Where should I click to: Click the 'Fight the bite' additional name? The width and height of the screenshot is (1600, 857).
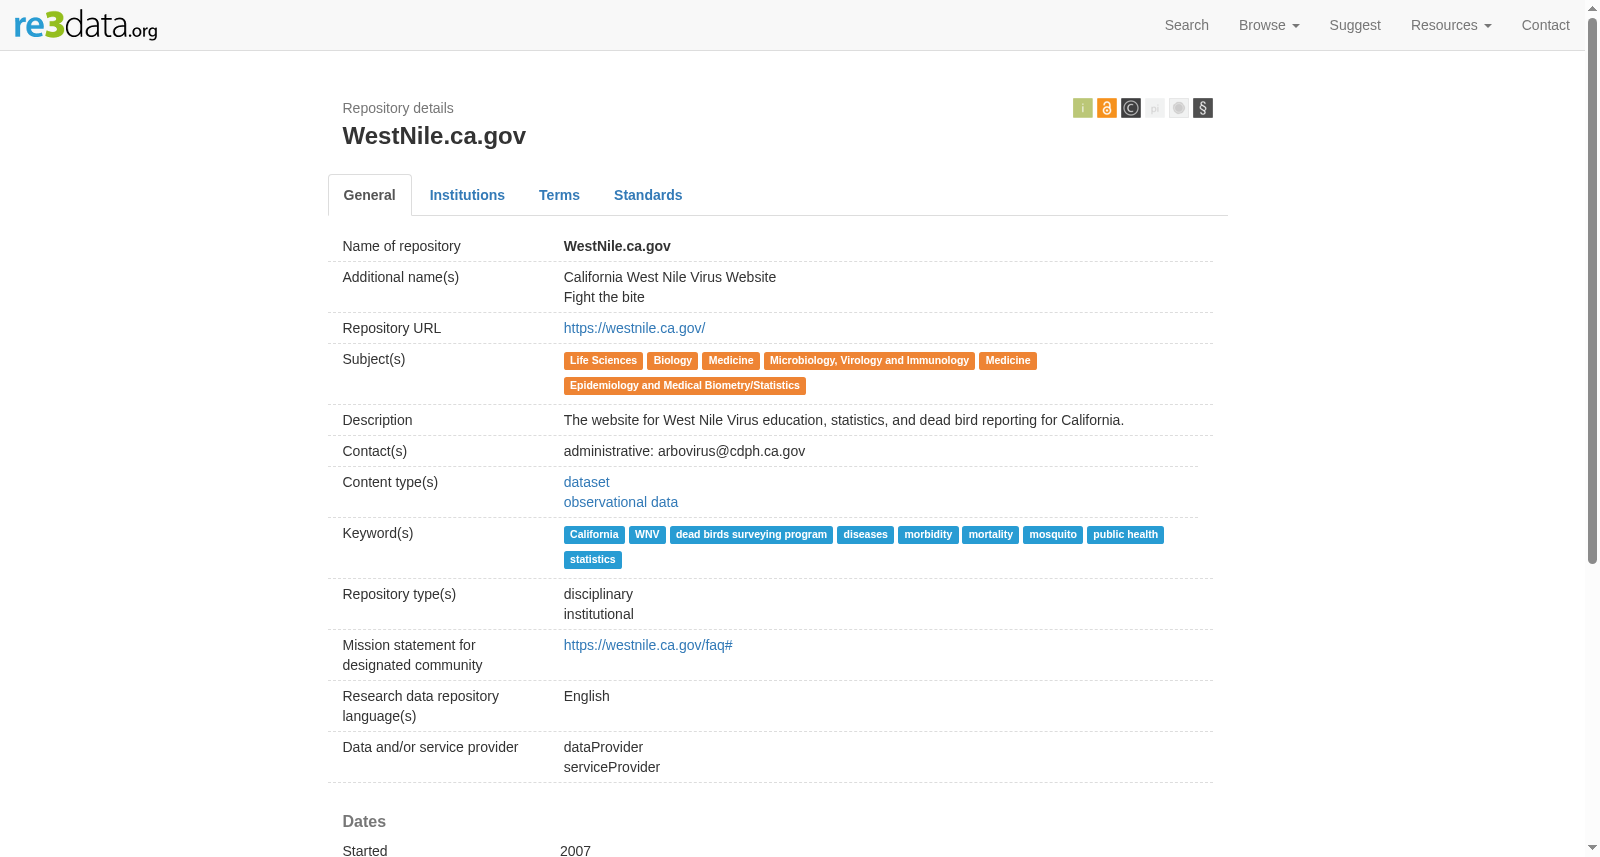tap(604, 297)
